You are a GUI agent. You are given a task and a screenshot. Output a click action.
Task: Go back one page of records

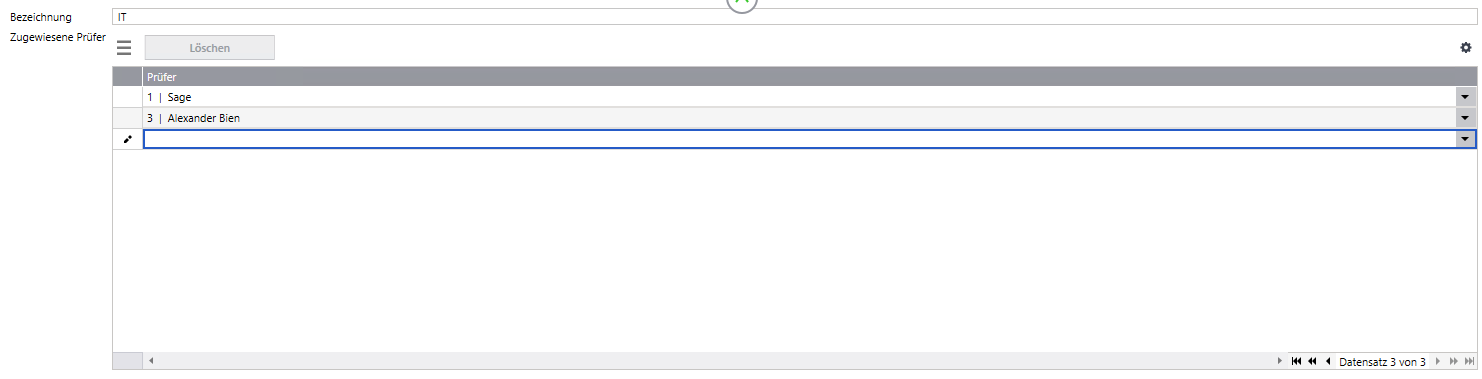(1312, 361)
